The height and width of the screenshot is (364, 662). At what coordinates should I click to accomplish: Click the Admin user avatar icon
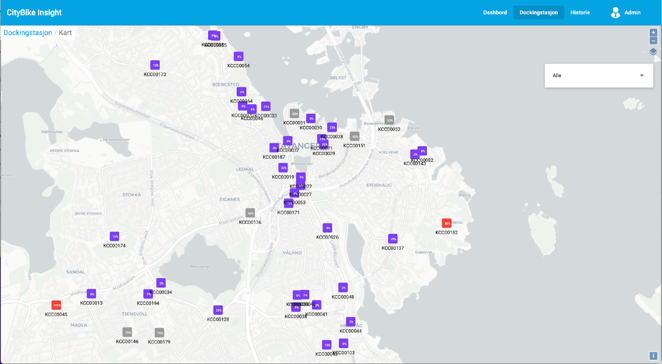coord(615,13)
